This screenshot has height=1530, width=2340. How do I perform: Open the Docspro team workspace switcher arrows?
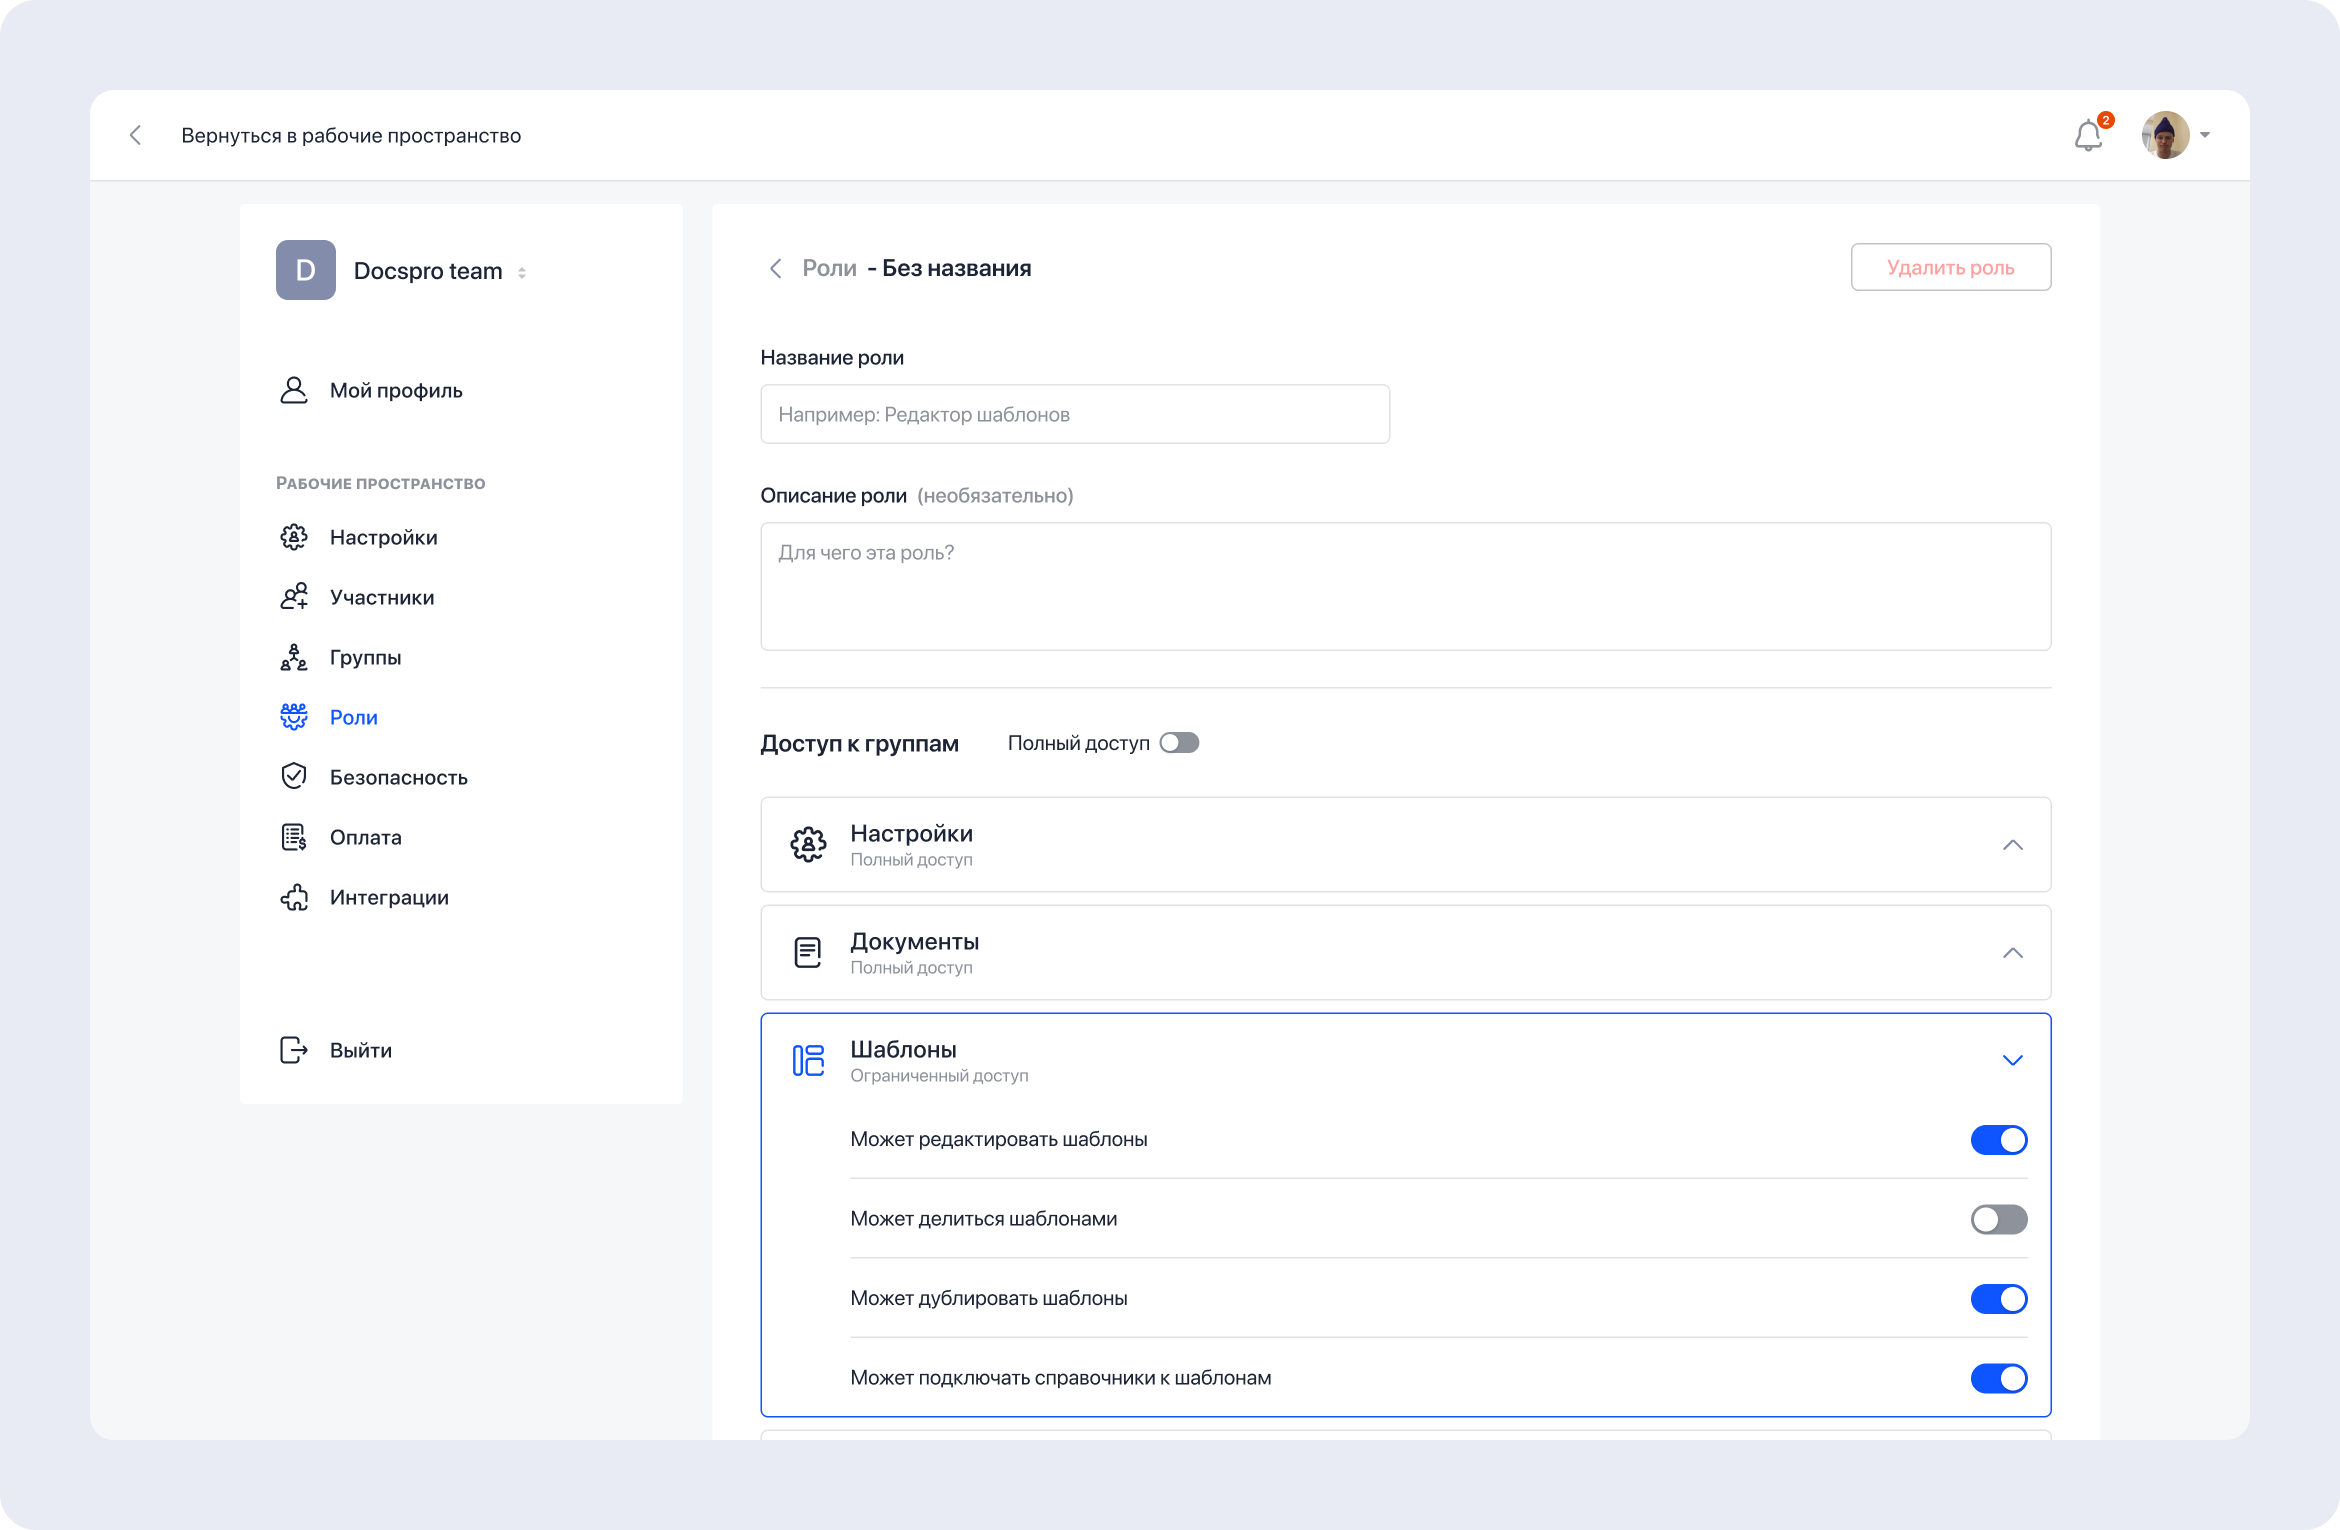pos(522,272)
